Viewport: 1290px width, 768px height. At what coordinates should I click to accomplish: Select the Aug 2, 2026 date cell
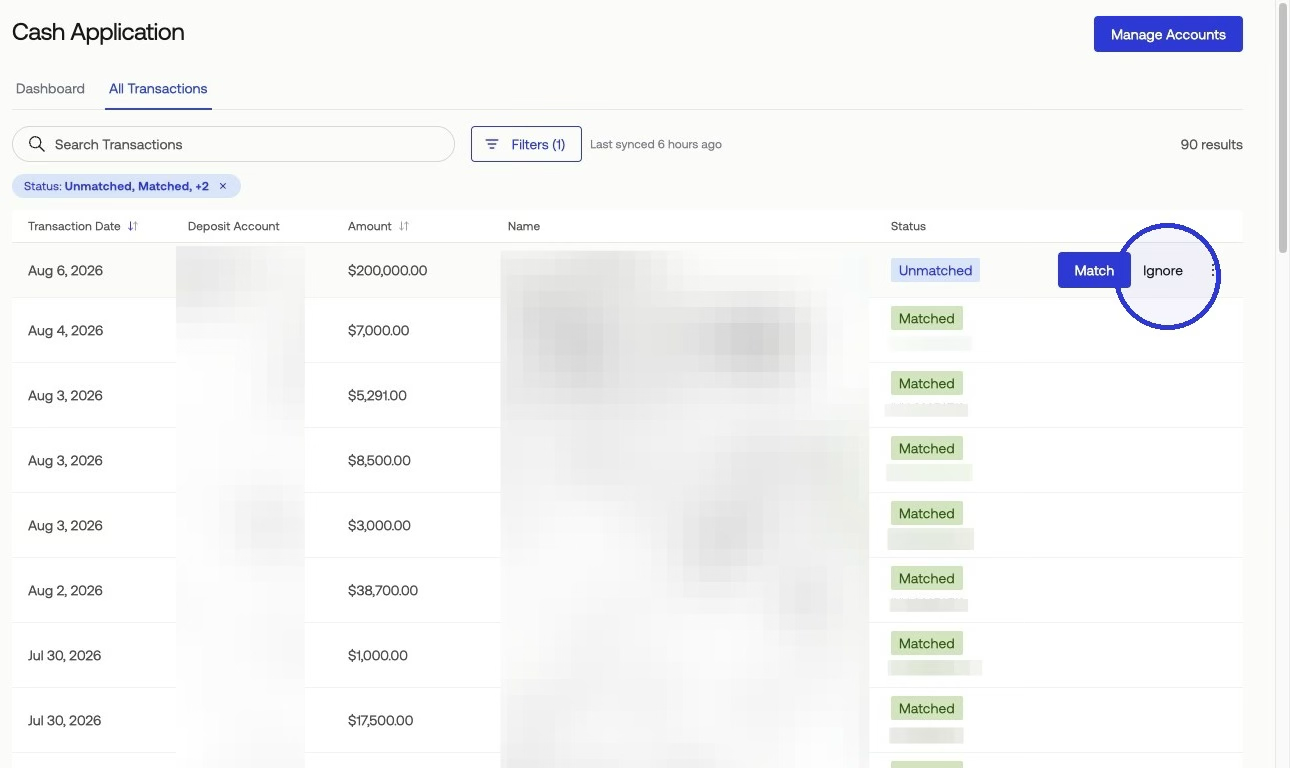(x=65, y=590)
